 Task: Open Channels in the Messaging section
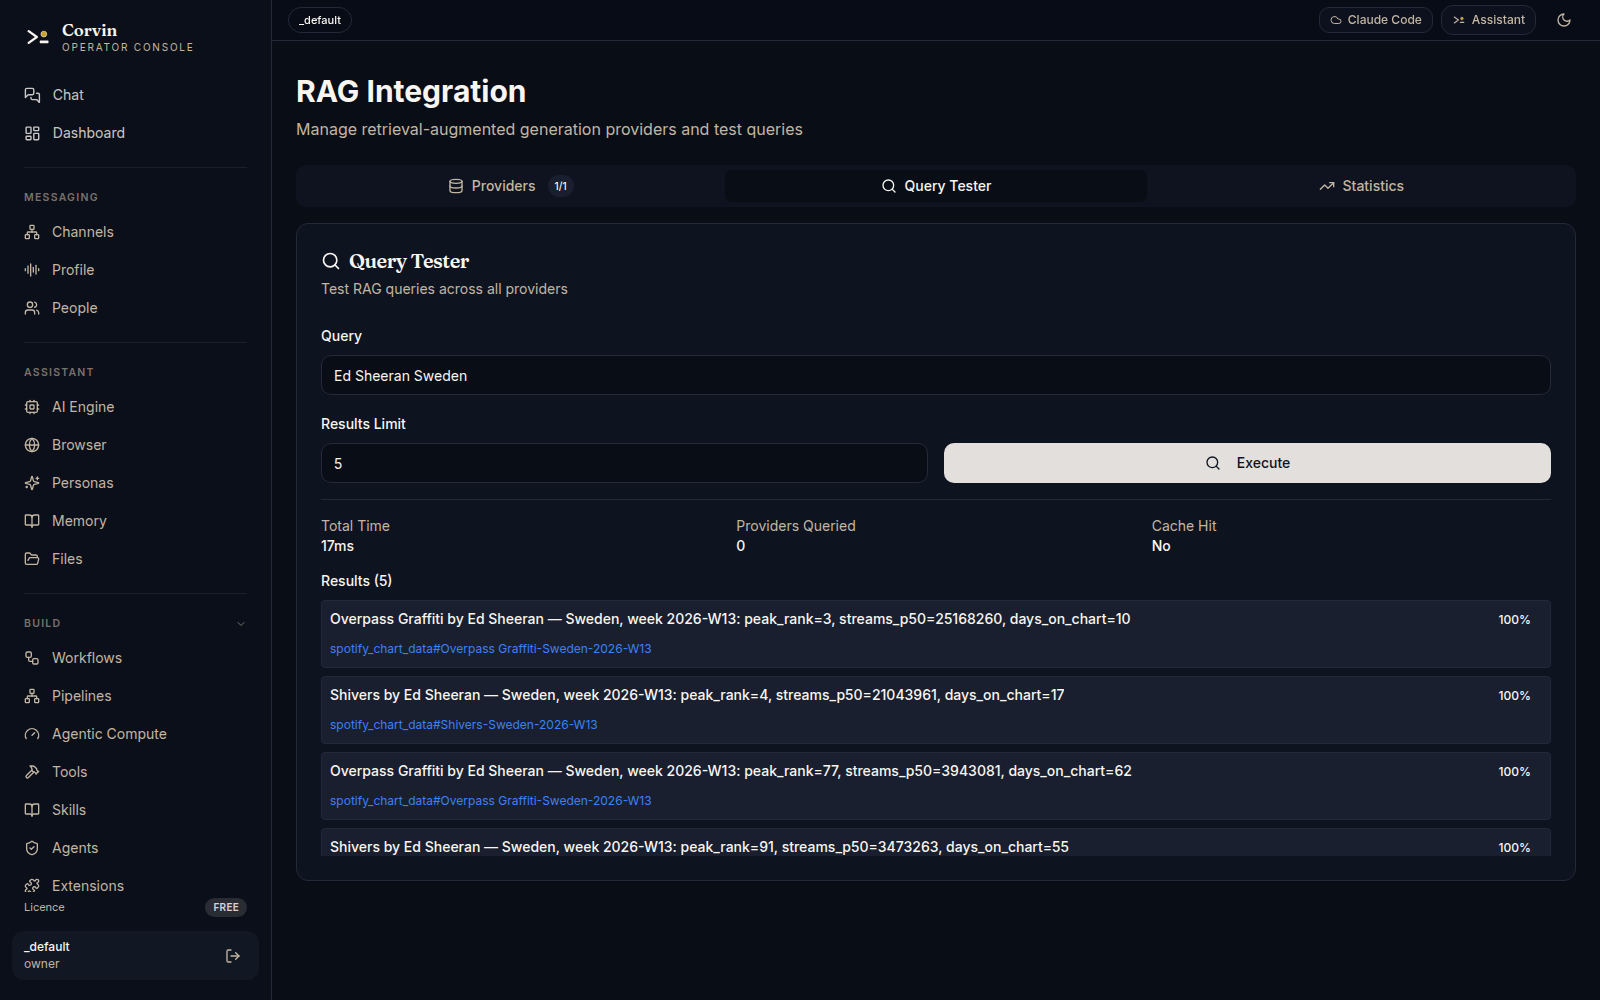tap(135, 232)
